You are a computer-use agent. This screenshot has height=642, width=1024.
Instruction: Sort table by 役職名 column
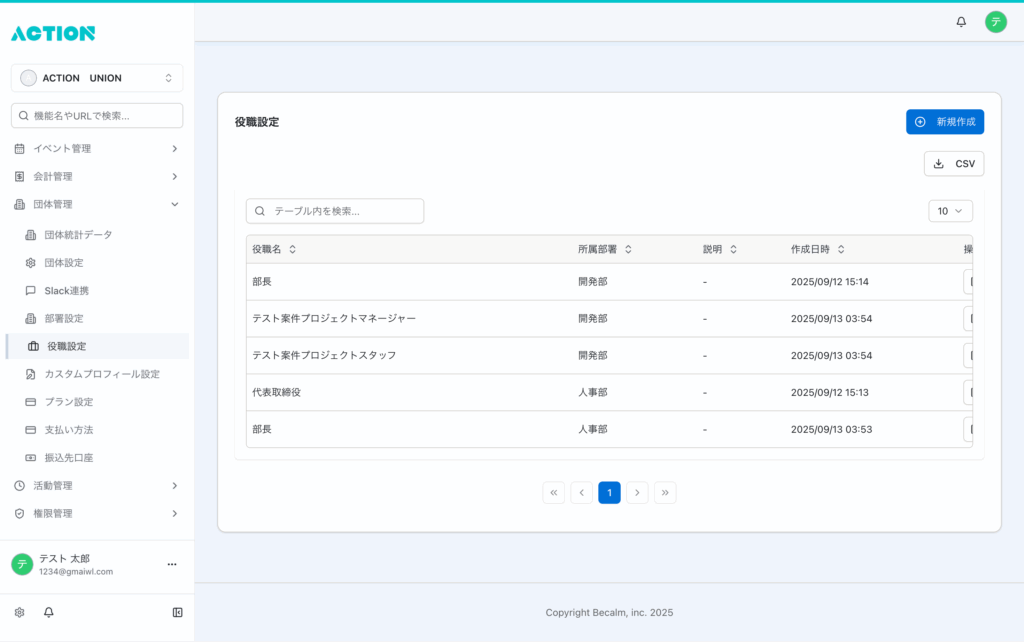[292, 249]
